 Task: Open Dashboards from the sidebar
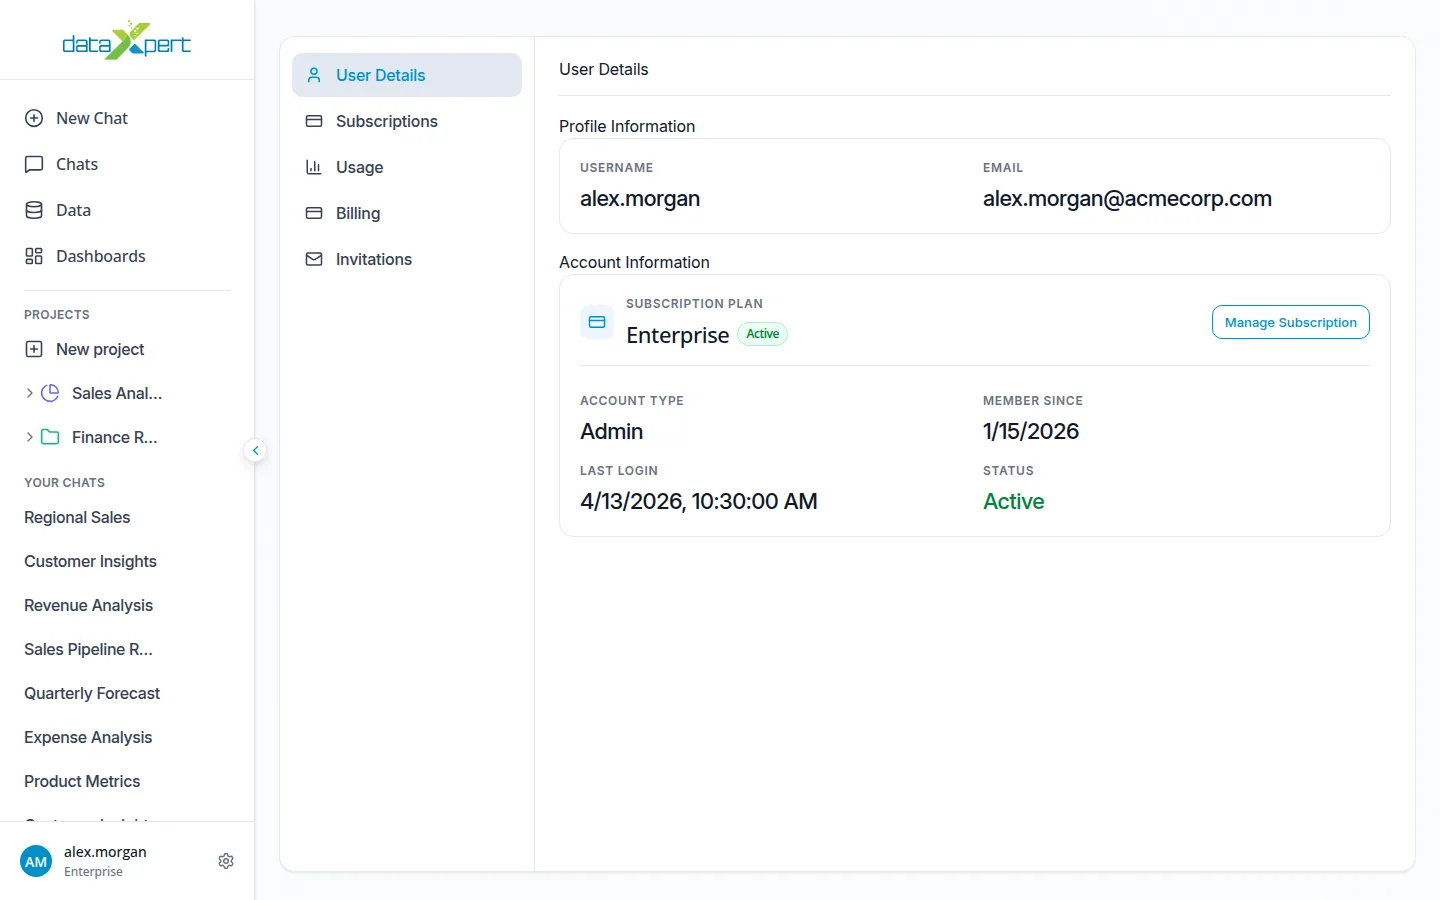[x=127, y=256]
